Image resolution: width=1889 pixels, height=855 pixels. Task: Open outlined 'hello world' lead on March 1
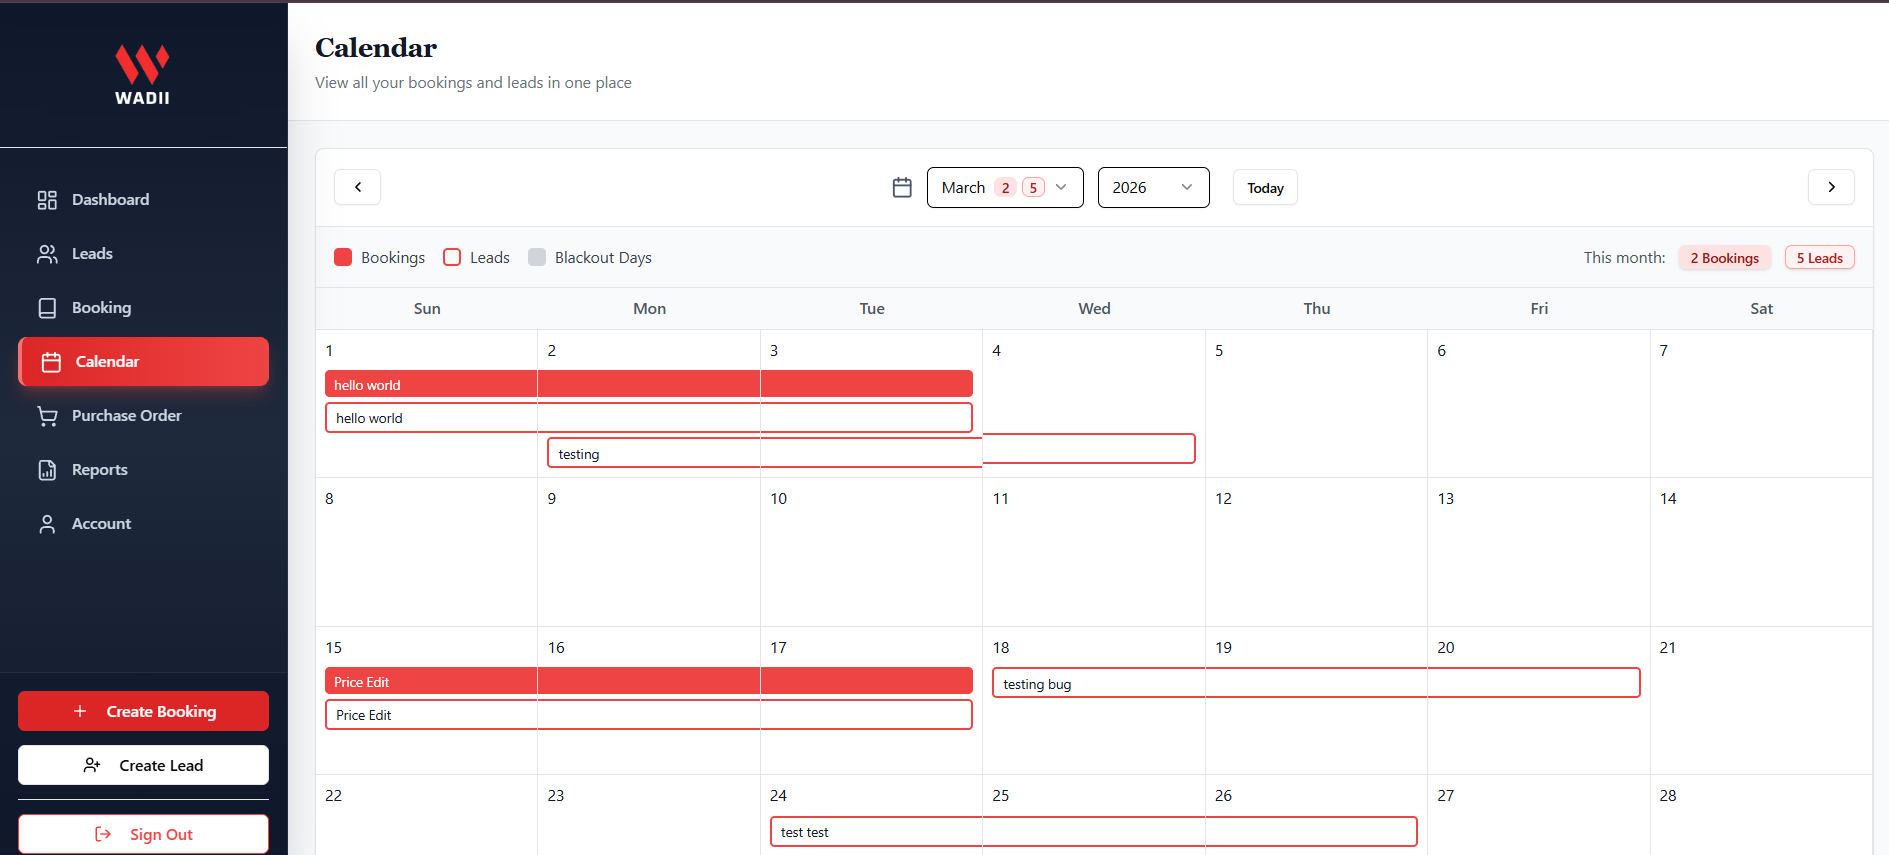(649, 418)
